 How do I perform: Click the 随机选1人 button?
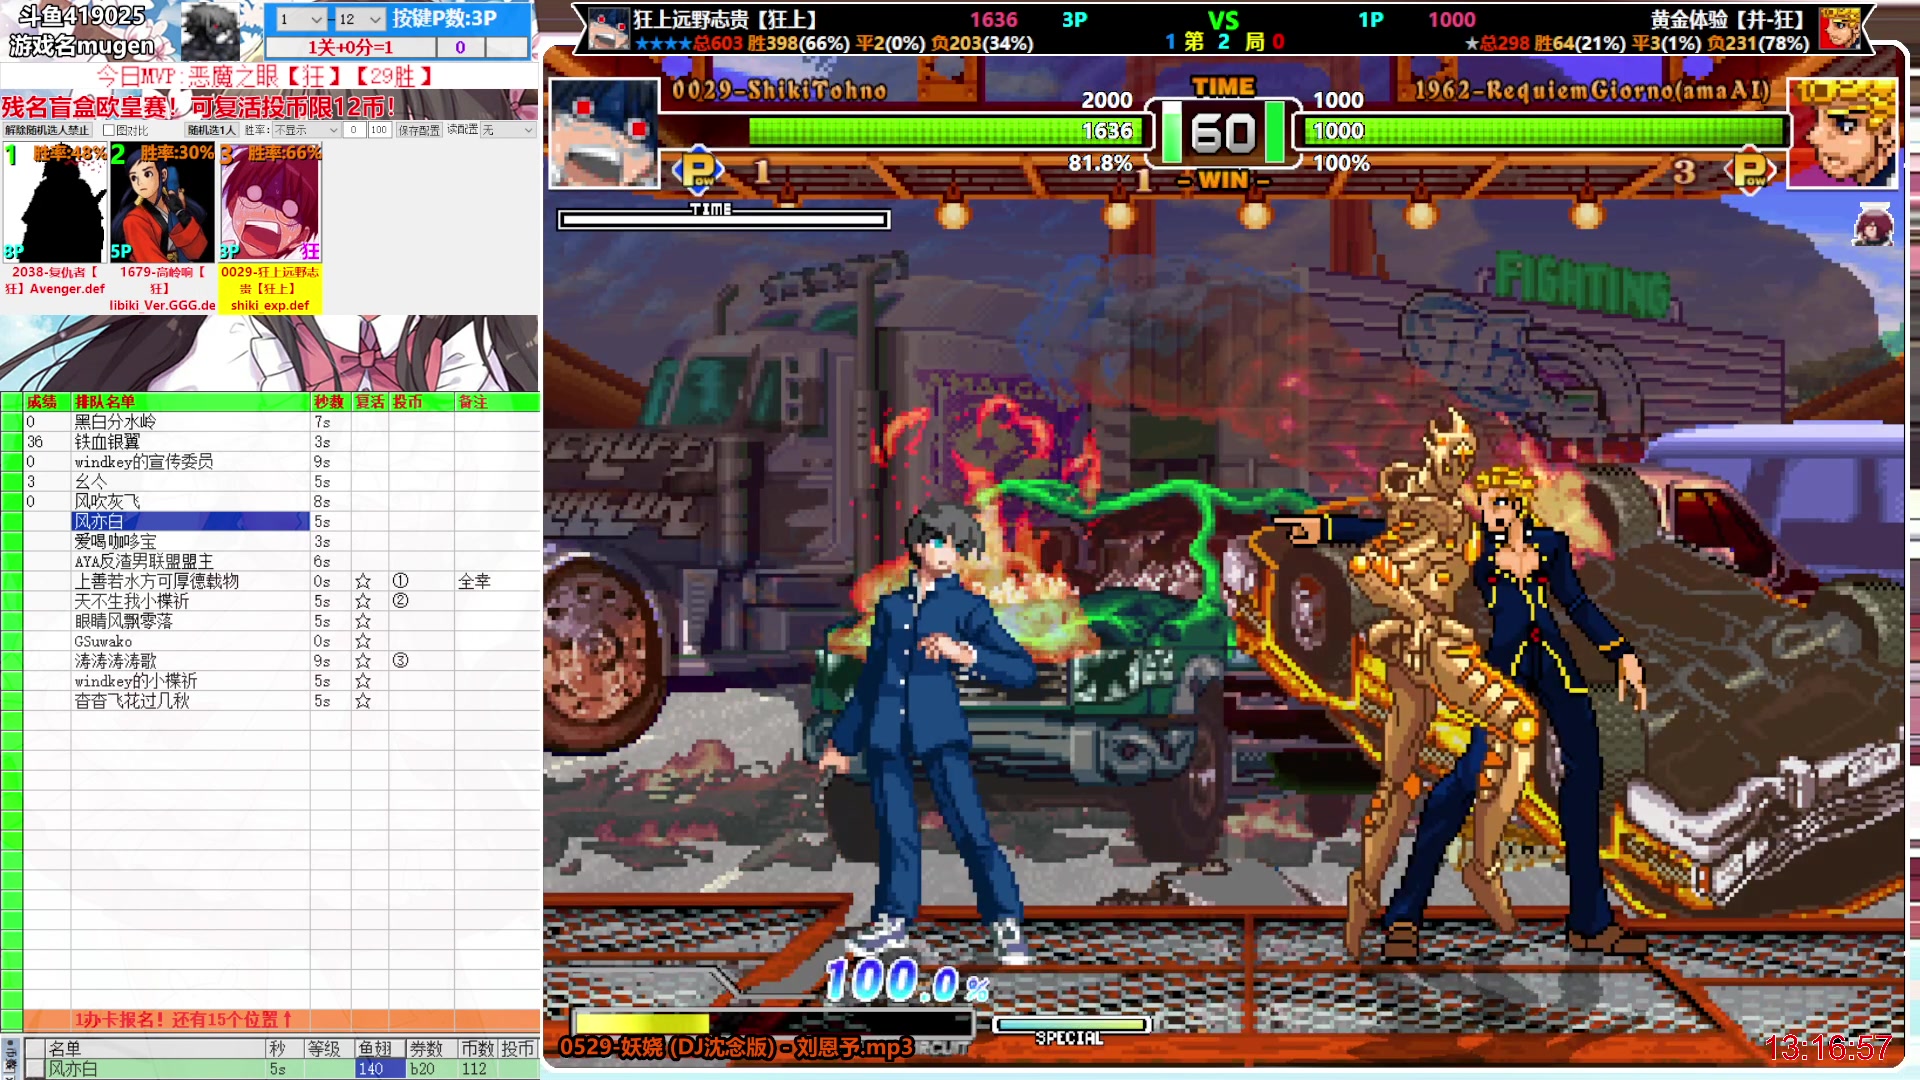click(x=211, y=130)
